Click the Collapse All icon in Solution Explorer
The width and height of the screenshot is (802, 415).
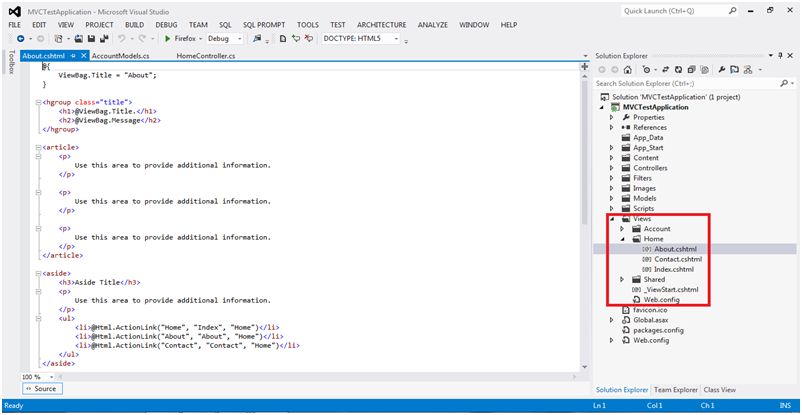click(691, 70)
